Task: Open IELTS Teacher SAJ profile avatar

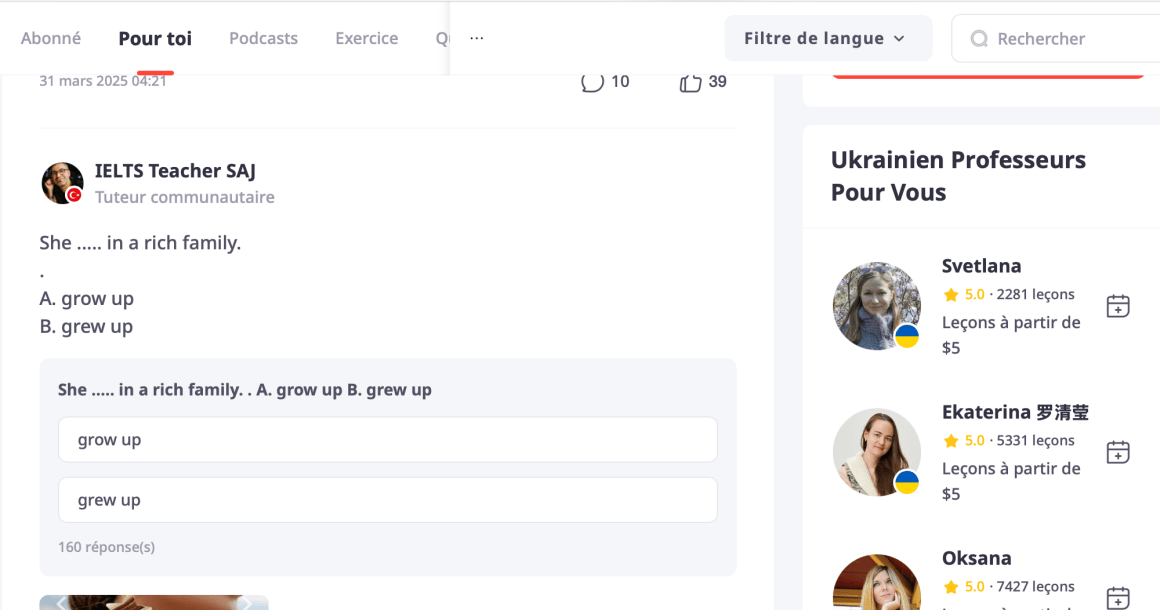Action: [x=62, y=183]
